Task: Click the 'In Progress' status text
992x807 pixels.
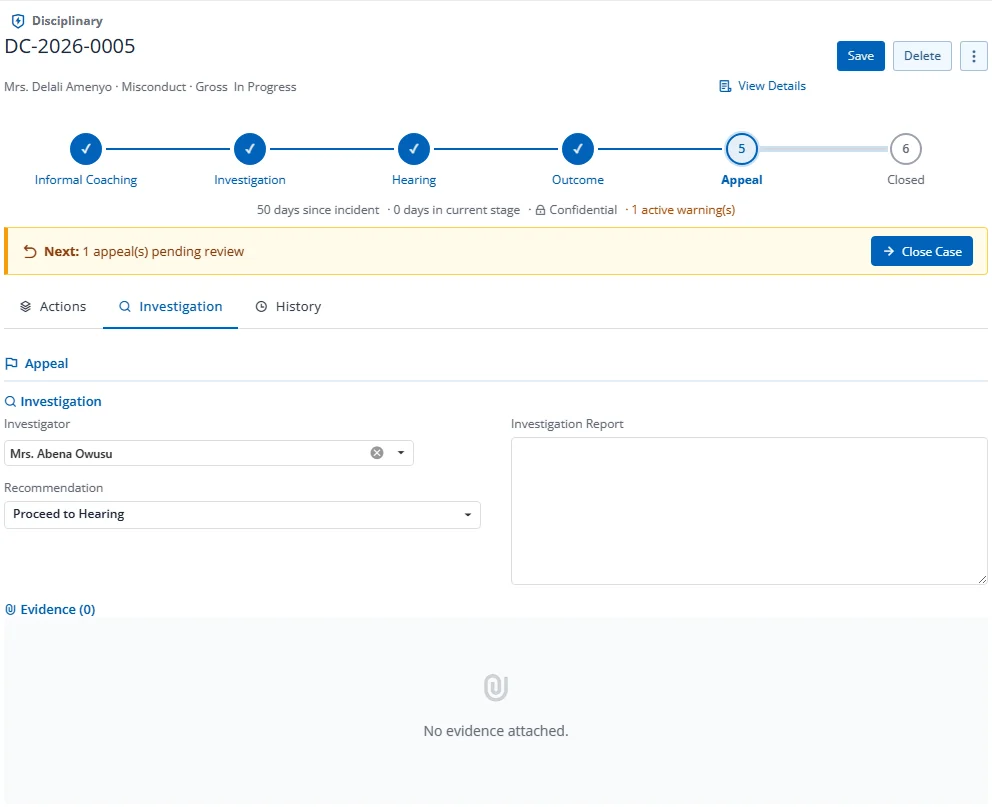Action: pos(265,87)
